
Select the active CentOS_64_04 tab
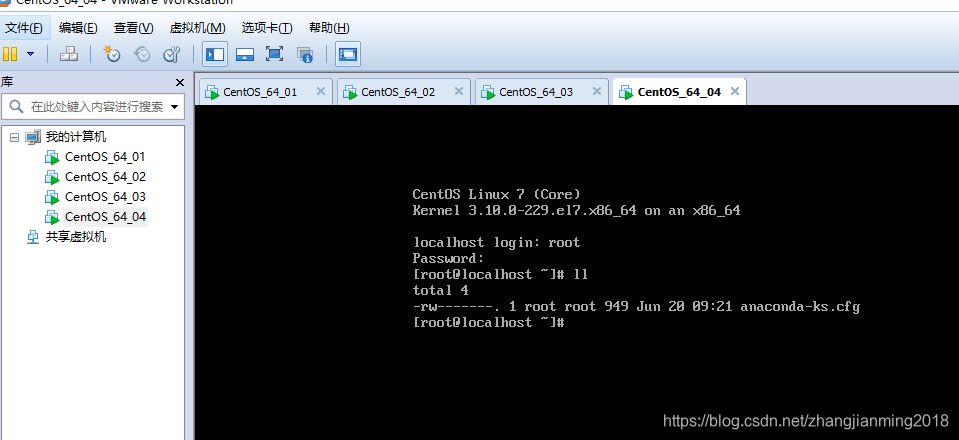pos(679,92)
